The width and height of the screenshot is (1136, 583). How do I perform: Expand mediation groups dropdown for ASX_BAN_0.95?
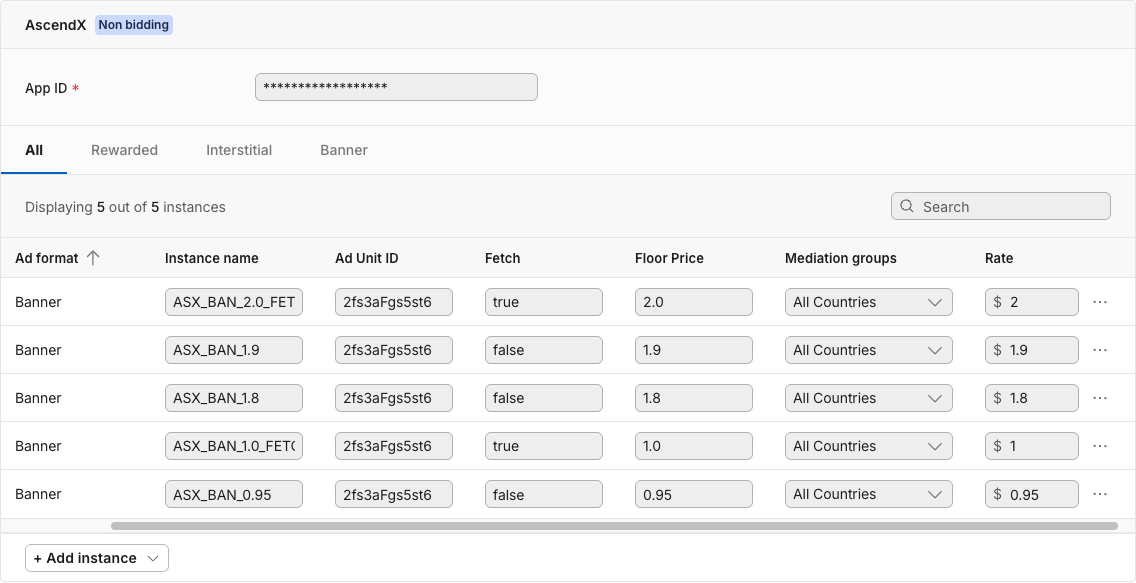pyautogui.click(x=868, y=494)
